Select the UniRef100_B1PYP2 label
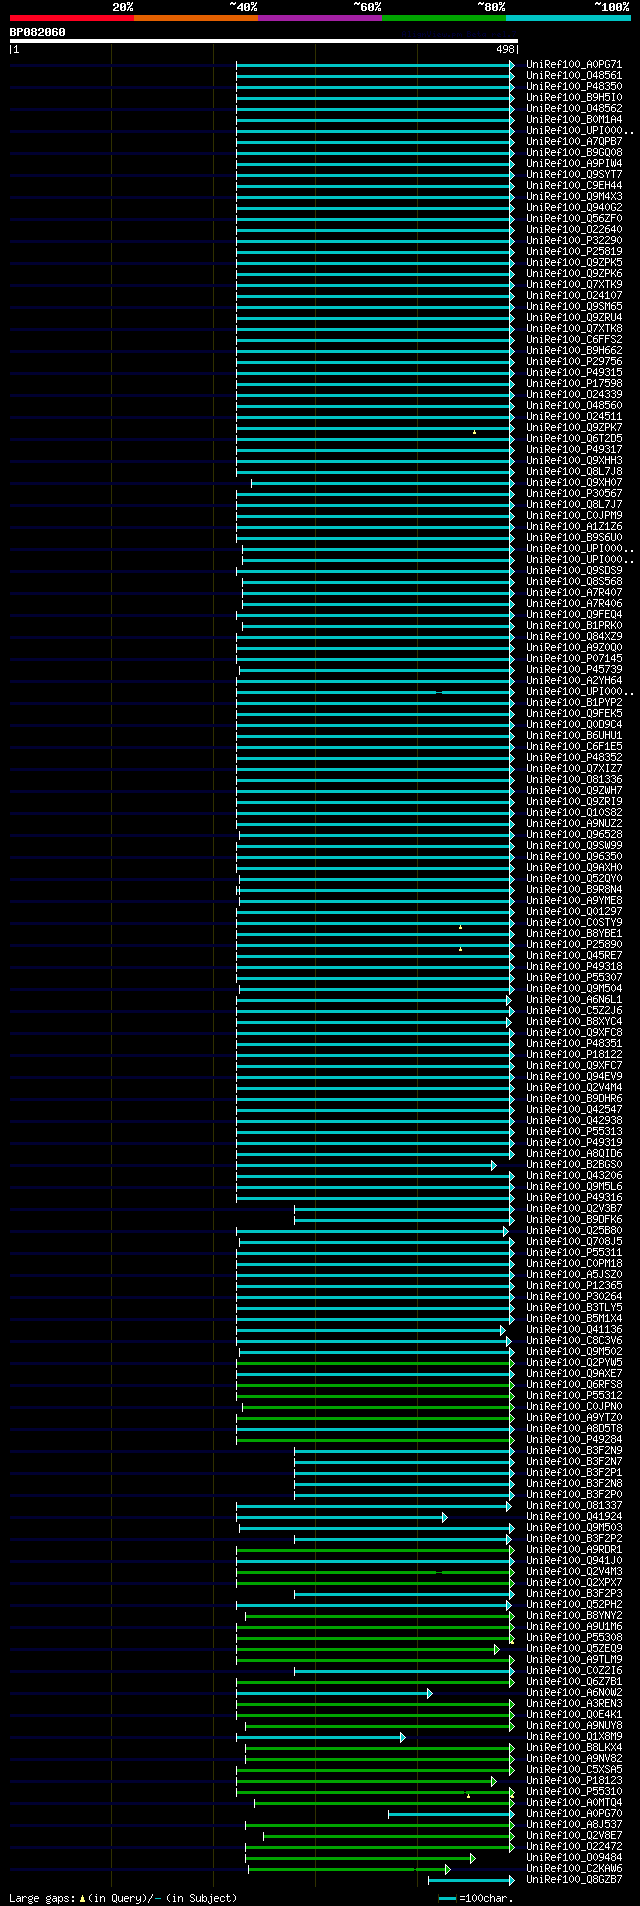The width and height of the screenshot is (640, 1906). 574,702
